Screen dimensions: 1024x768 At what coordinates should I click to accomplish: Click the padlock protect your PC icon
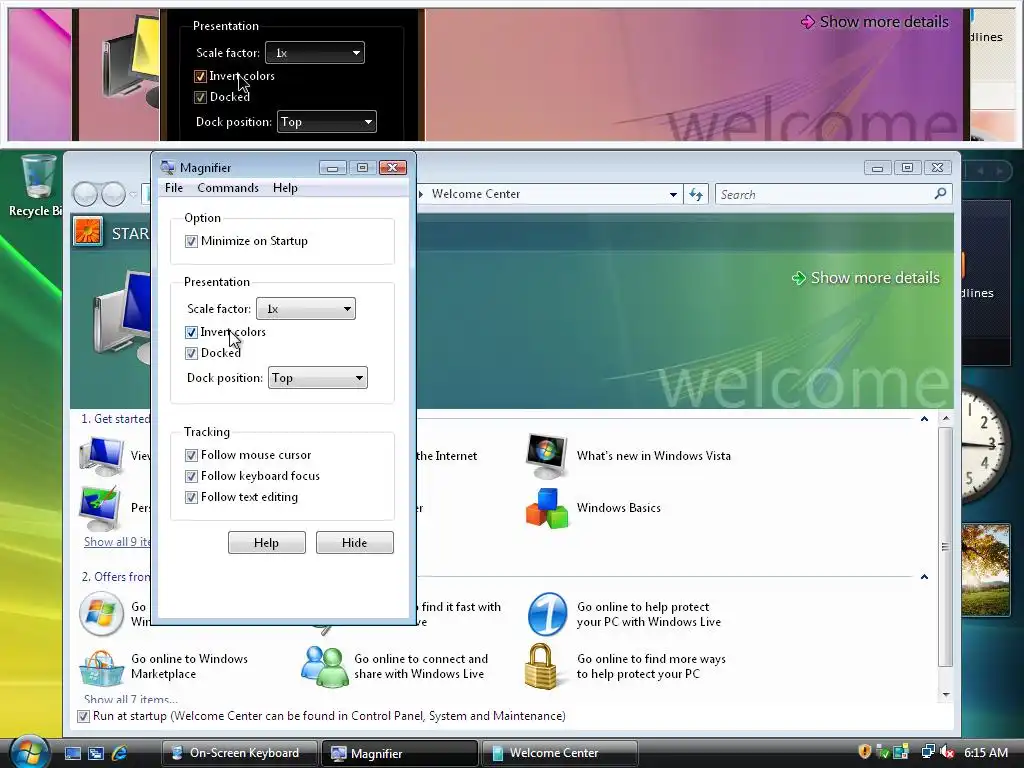[541, 666]
